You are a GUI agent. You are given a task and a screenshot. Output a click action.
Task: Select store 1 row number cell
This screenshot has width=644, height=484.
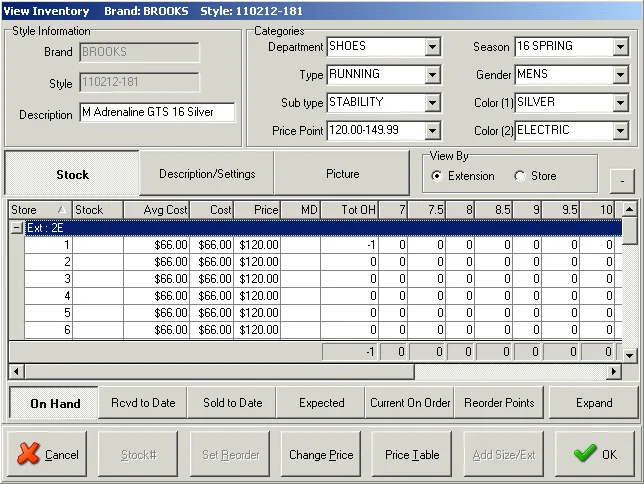click(x=48, y=245)
